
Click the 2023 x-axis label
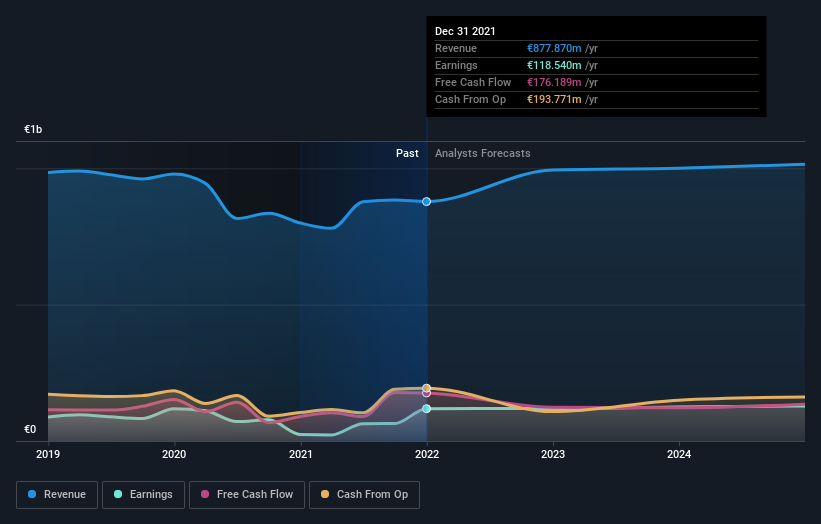pos(553,454)
